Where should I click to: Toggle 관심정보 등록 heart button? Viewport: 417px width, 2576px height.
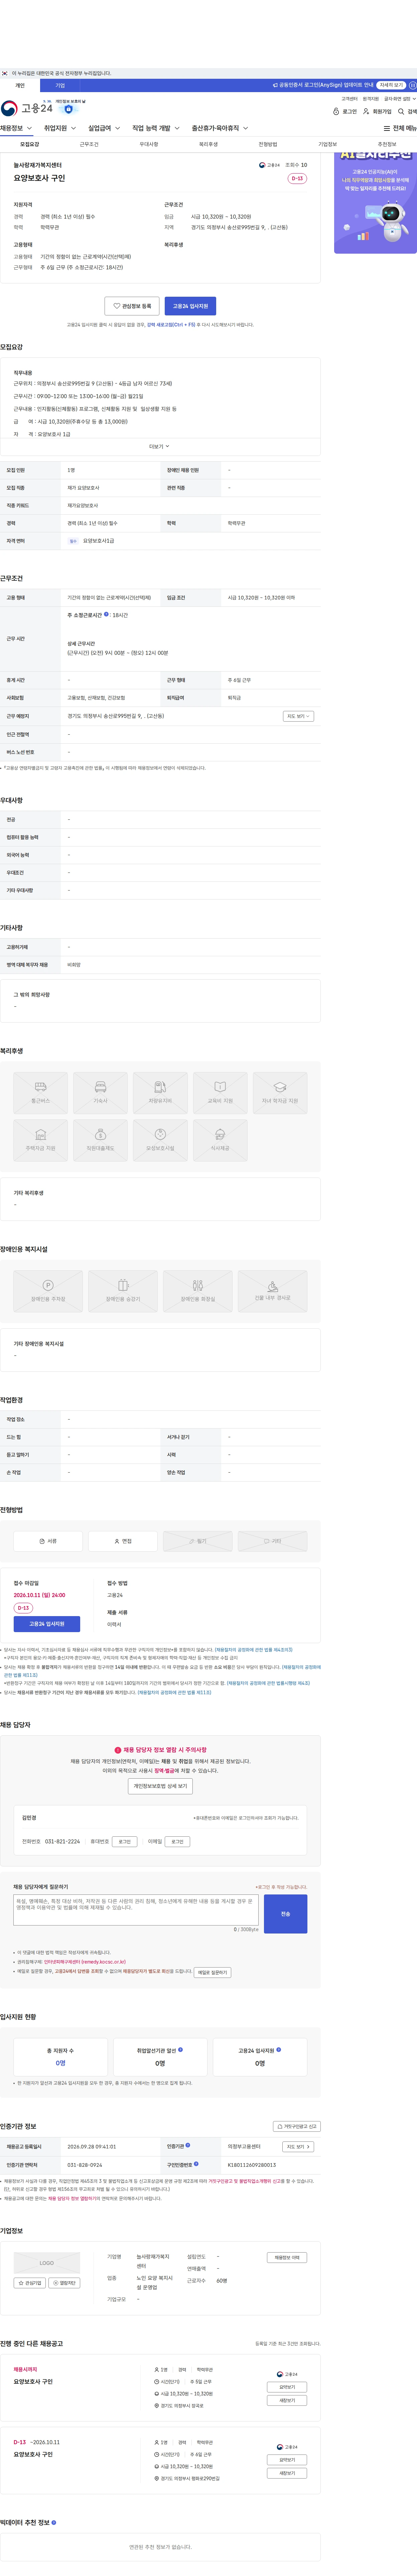pyautogui.click(x=132, y=306)
